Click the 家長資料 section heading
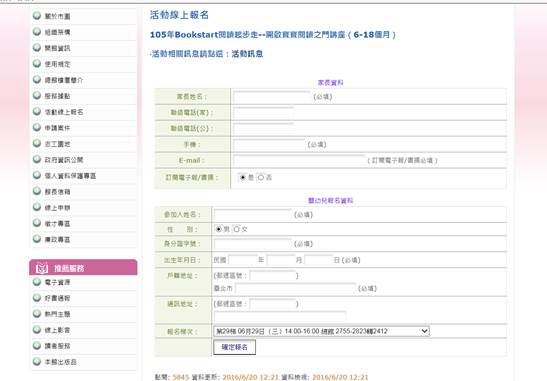The image size is (547, 381). (330, 83)
